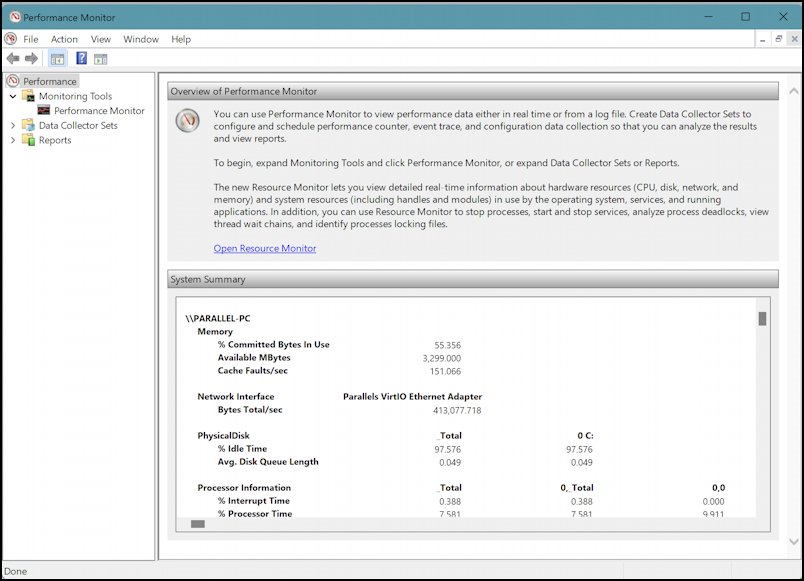This screenshot has width=804, height=581.
Task: Click the Reports folder icon
Action: tap(29, 140)
